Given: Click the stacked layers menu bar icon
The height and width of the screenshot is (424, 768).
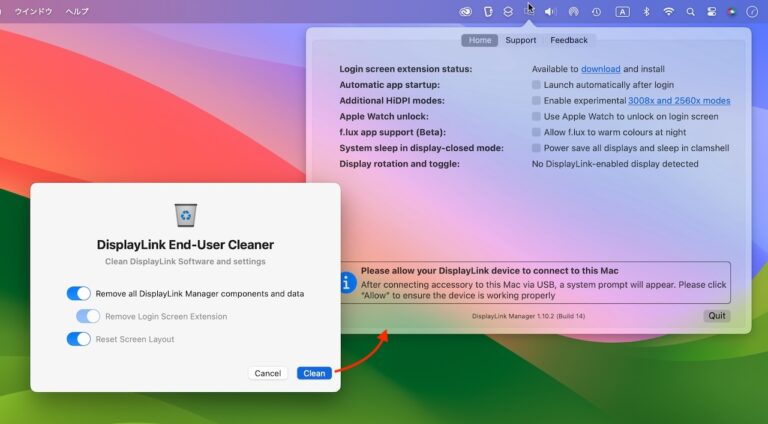Looking at the screenshot, I should coord(508,12).
